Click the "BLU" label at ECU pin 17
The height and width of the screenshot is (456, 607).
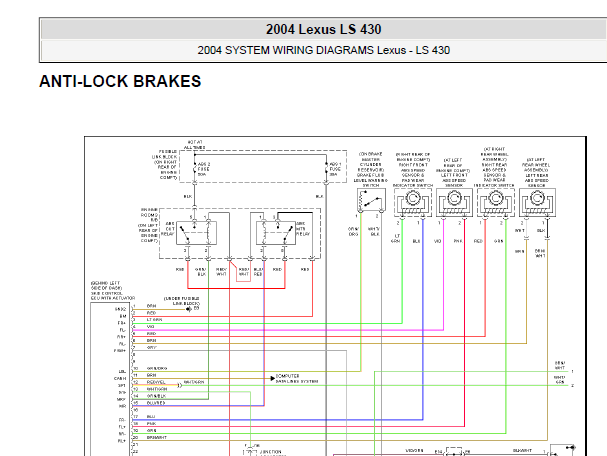(x=151, y=417)
